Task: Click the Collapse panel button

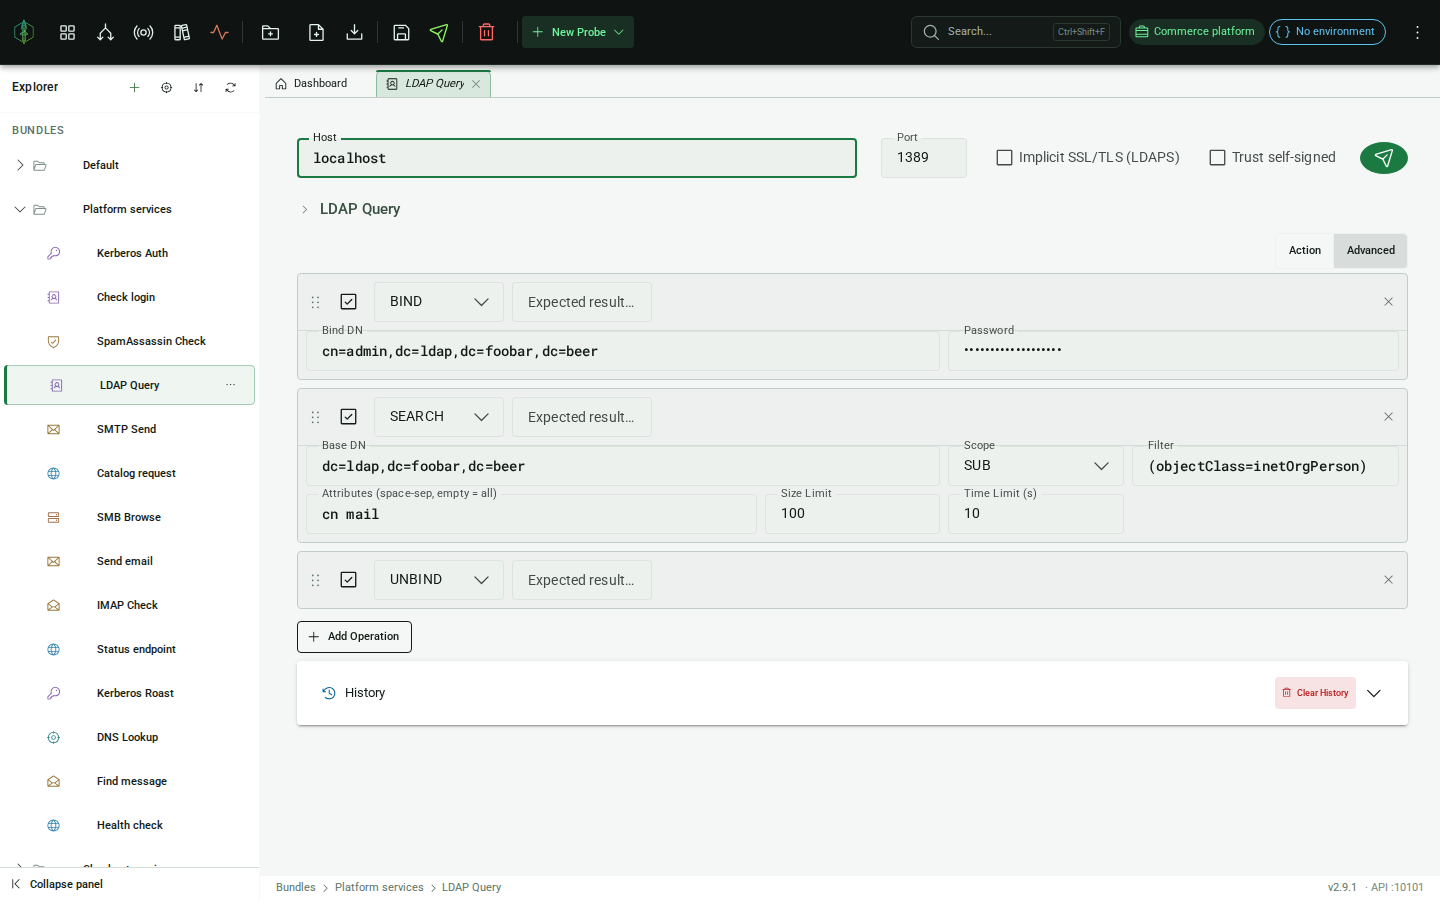Action: tap(57, 884)
